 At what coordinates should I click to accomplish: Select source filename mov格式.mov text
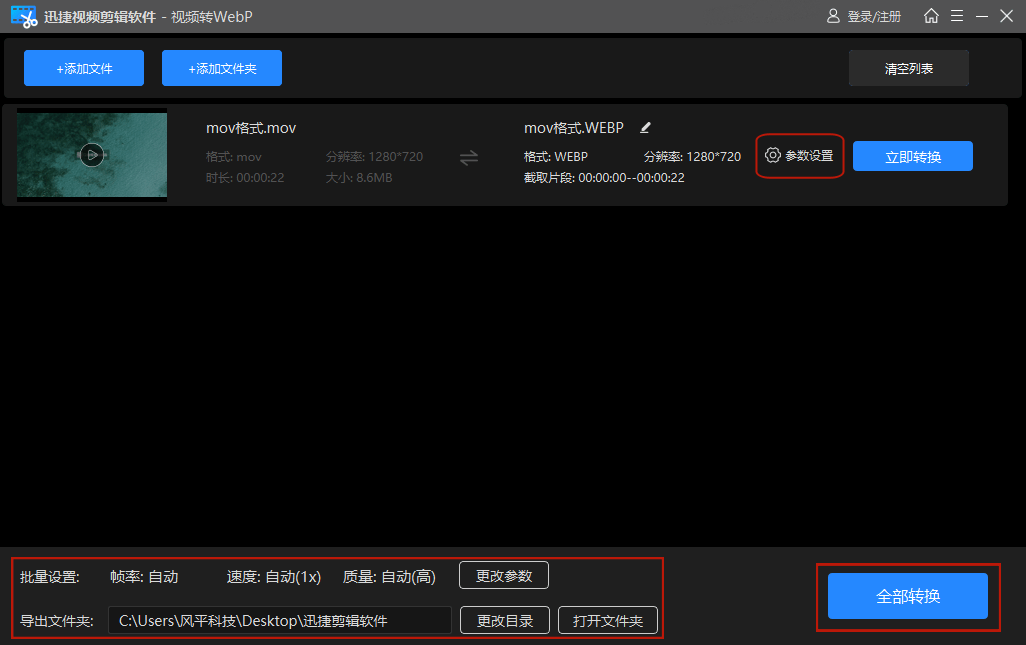pyautogui.click(x=251, y=128)
